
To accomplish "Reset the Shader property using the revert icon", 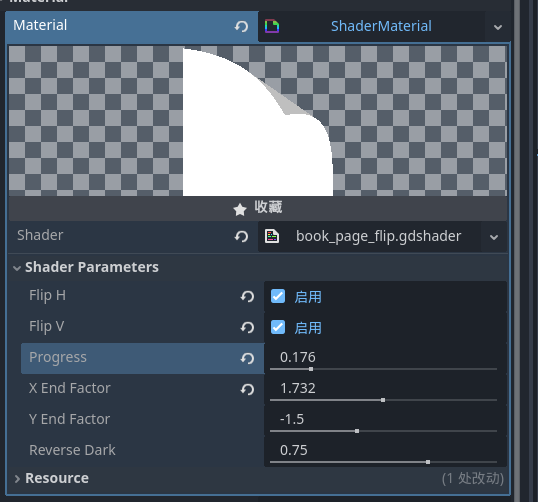I will (x=241, y=236).
